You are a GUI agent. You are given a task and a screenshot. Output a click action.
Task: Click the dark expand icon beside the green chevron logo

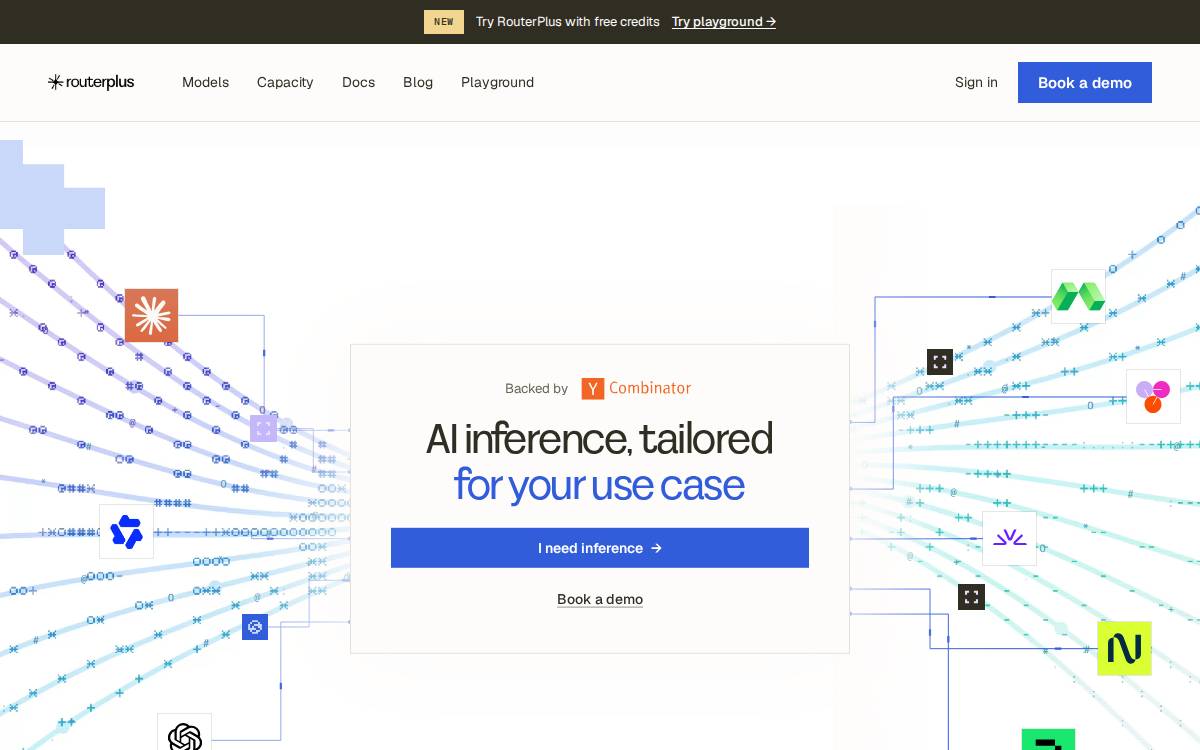click(940, 362)
